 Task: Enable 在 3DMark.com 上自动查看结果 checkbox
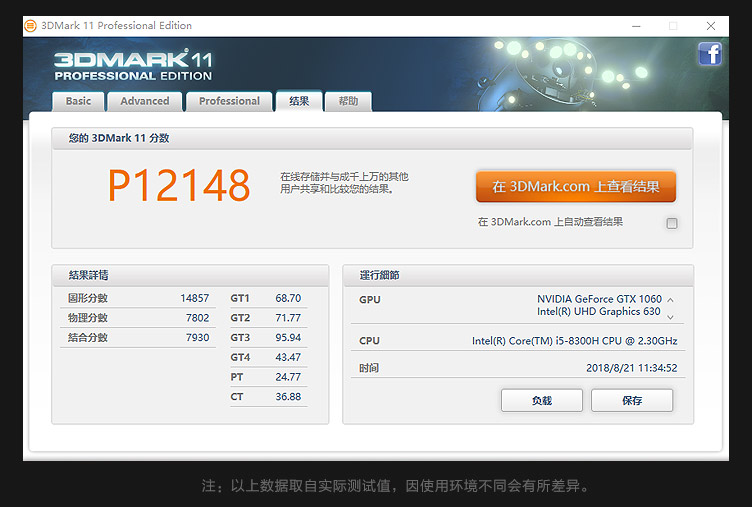672,223
